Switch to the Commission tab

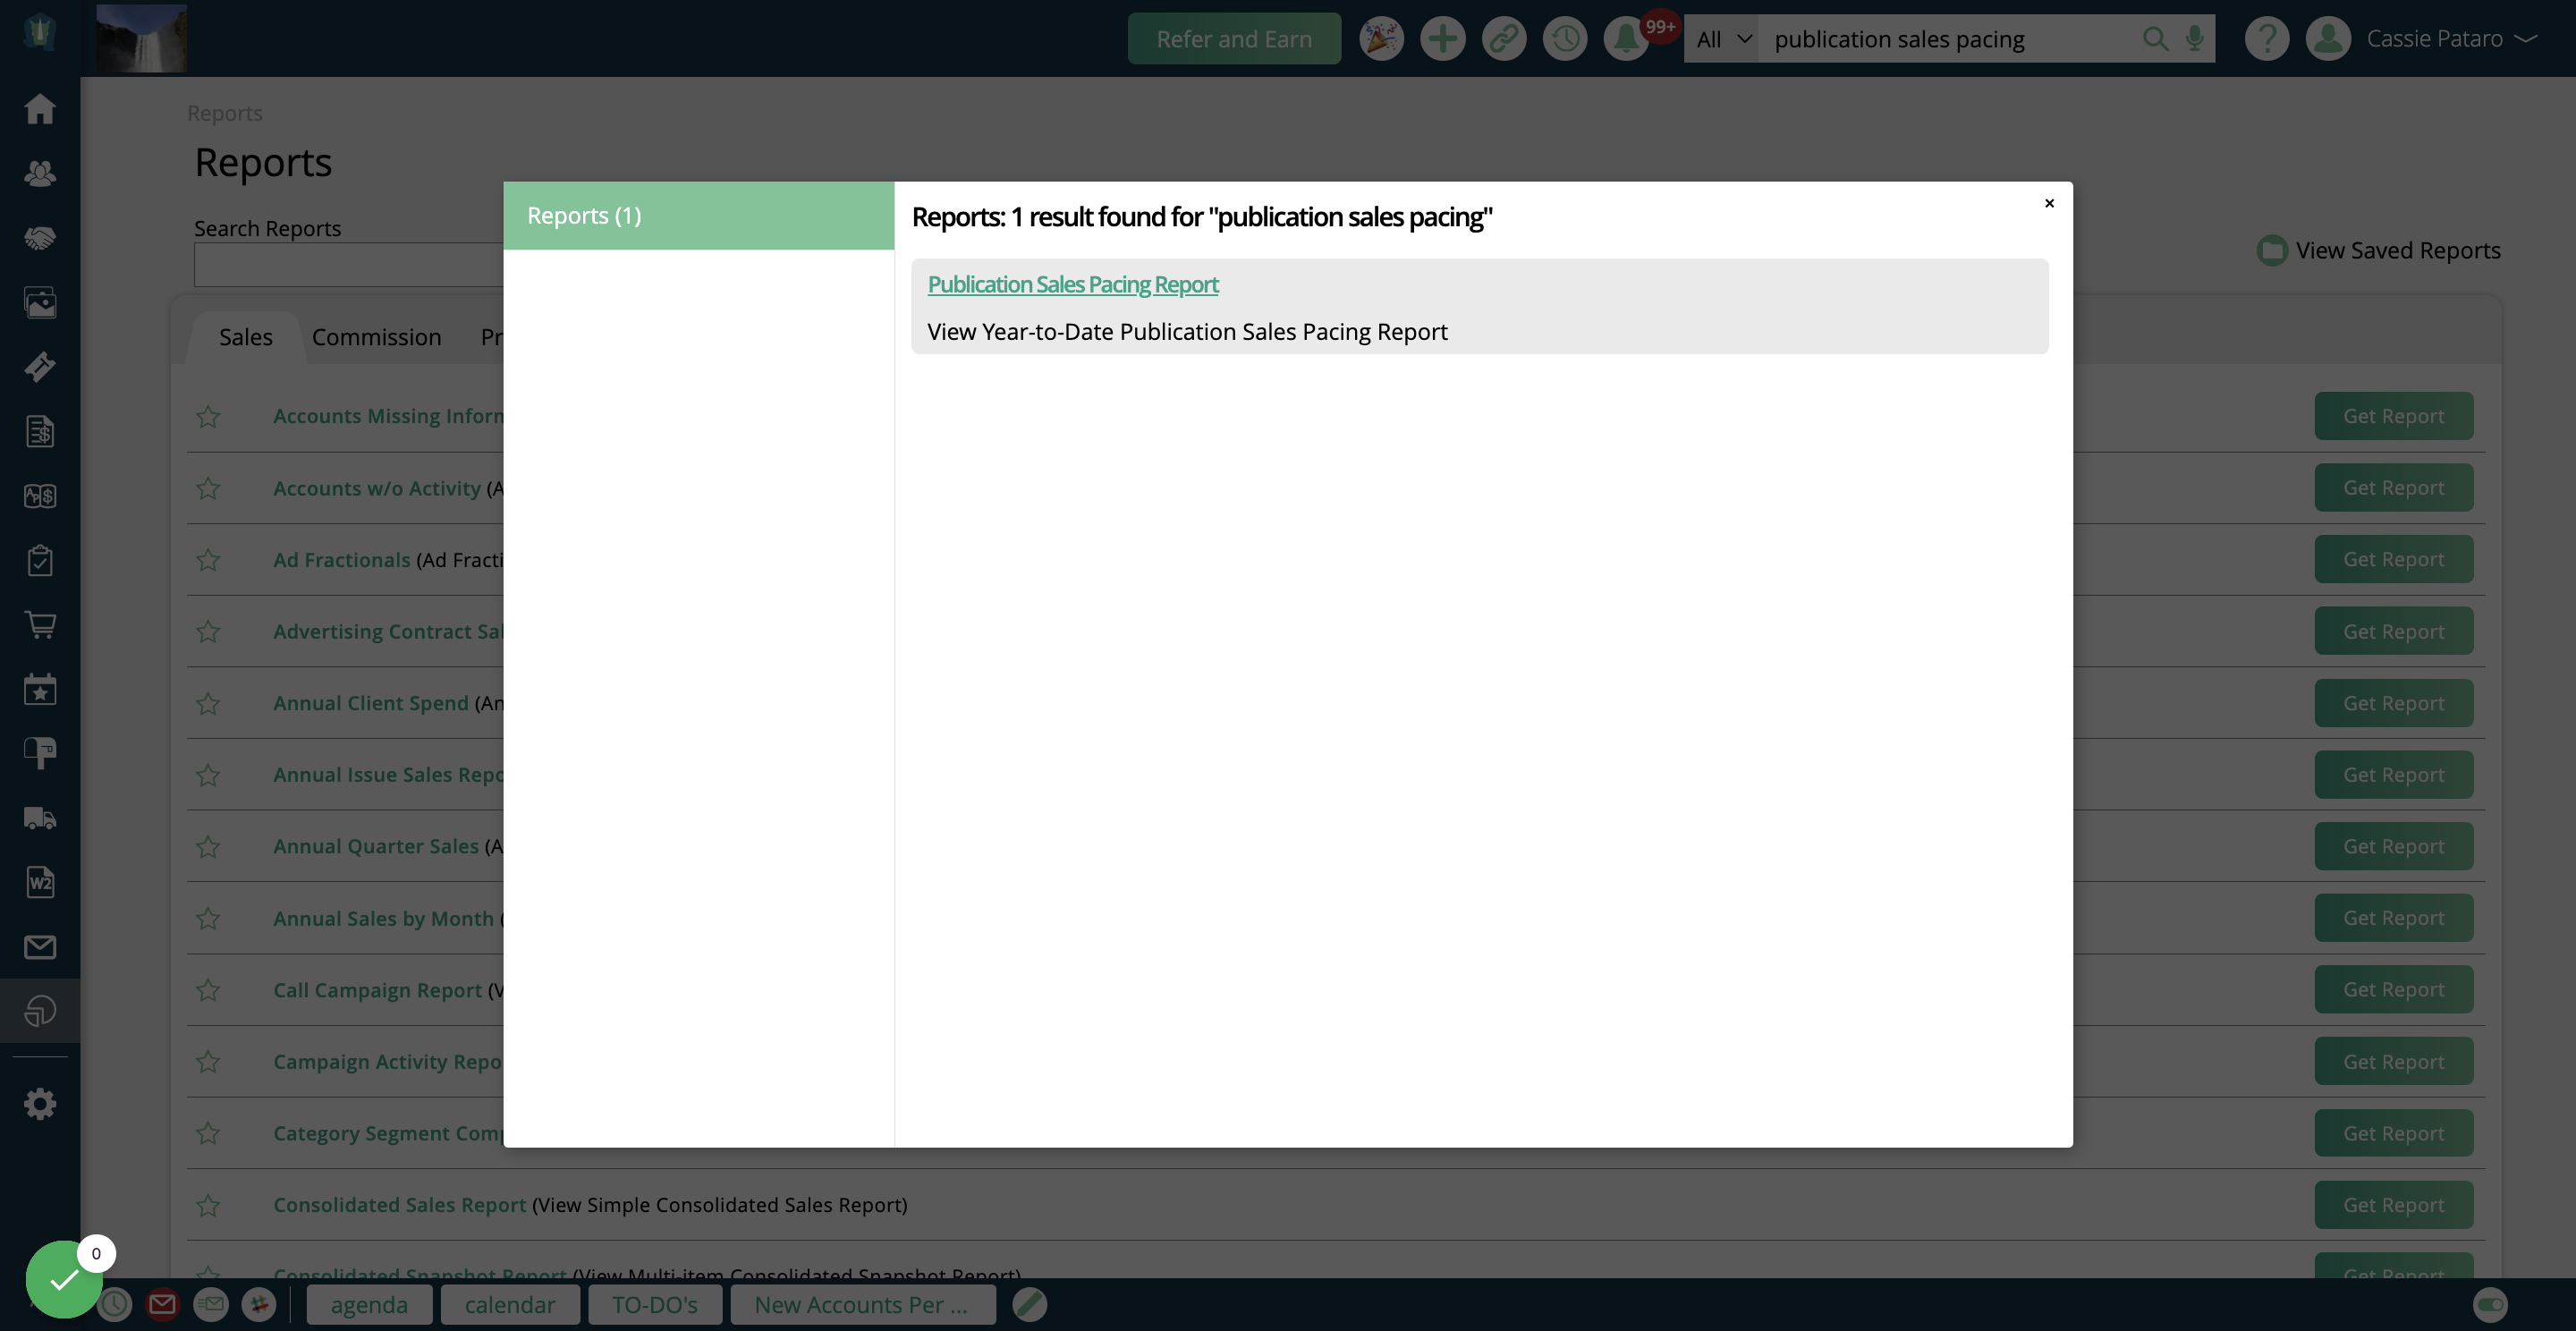tap(376, 337)
